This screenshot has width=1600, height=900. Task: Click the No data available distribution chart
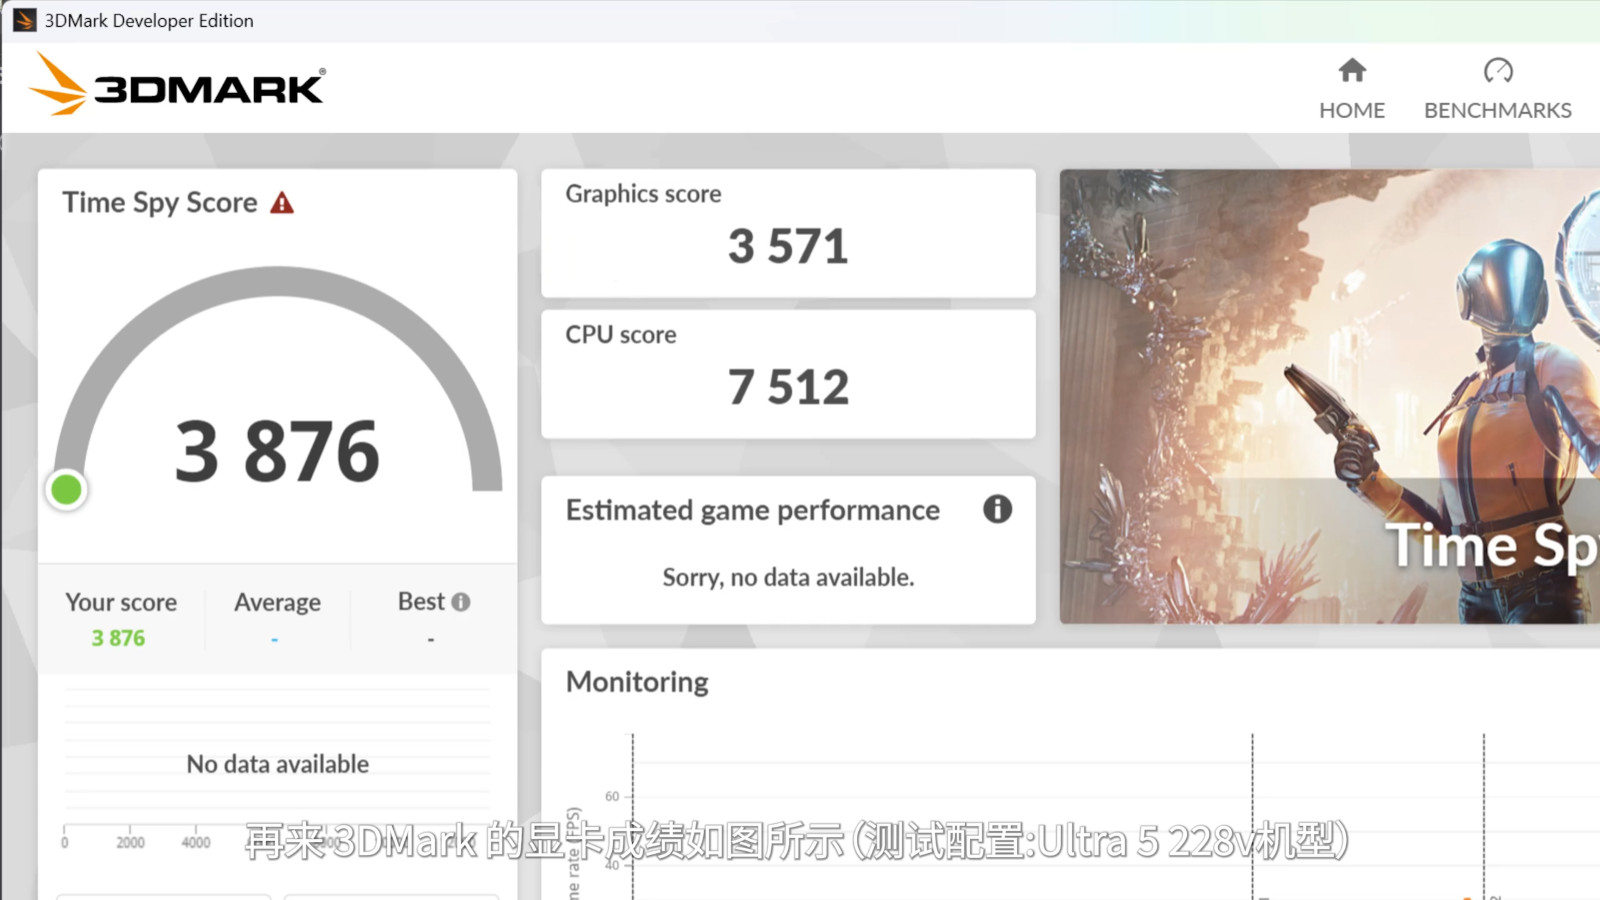click(278, 765)
